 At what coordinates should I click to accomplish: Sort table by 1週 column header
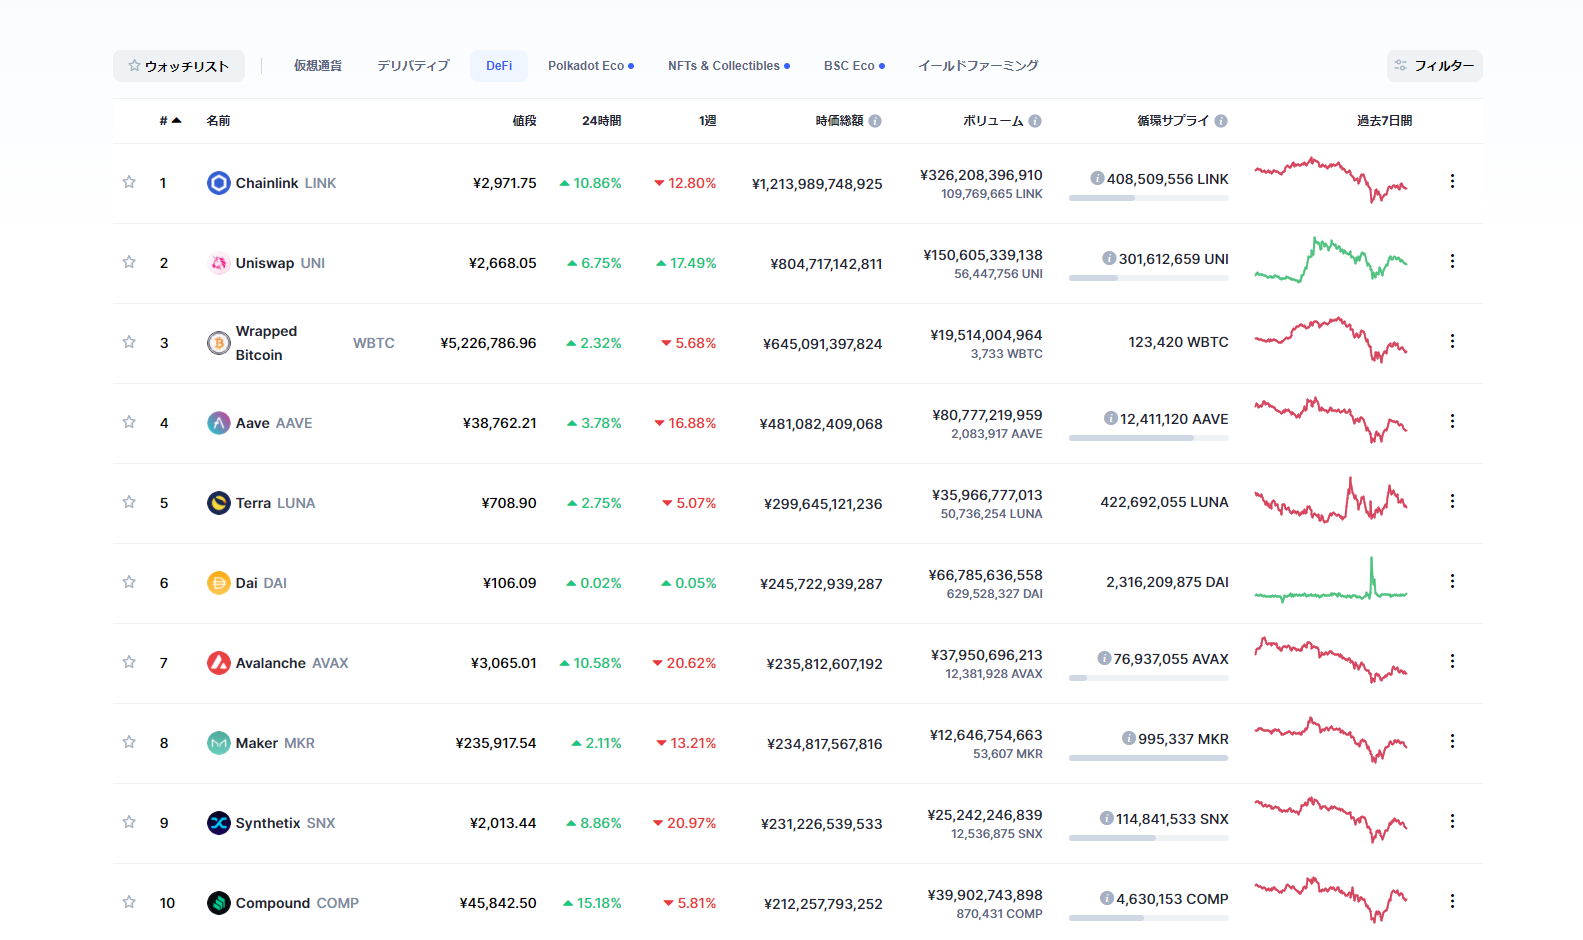point(707,121)
